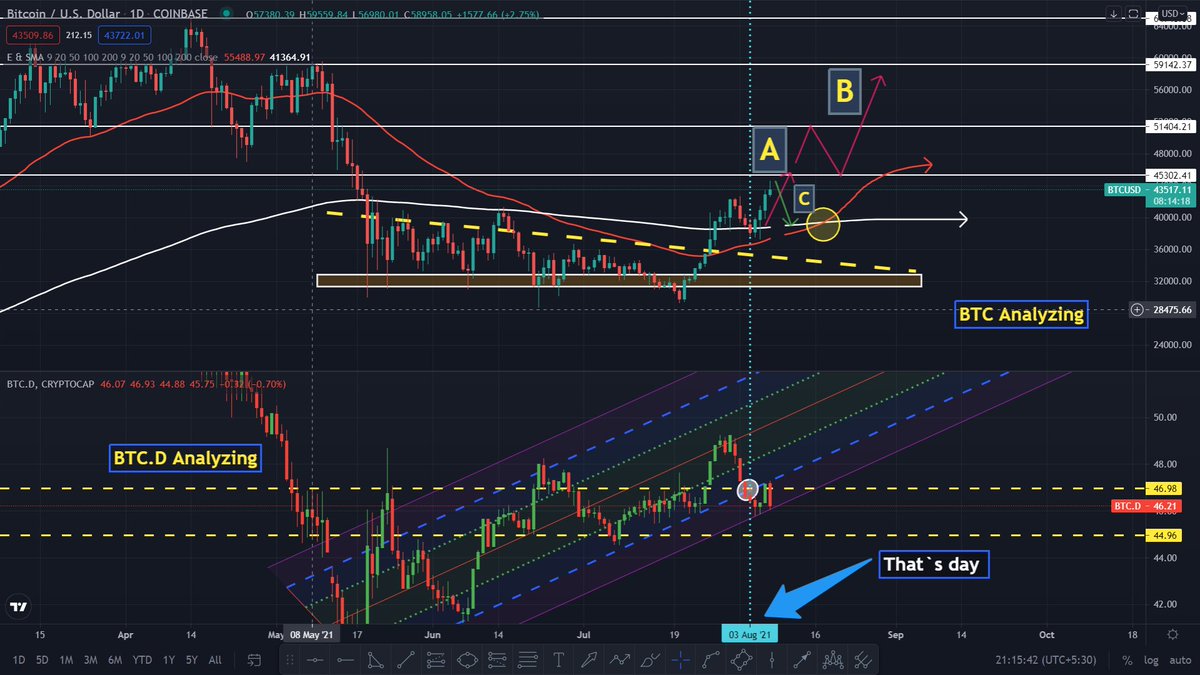The width and height of the screenshot is (1200, 675).
Task: Select the 1Y time range
Action: (x=171, y=660)
